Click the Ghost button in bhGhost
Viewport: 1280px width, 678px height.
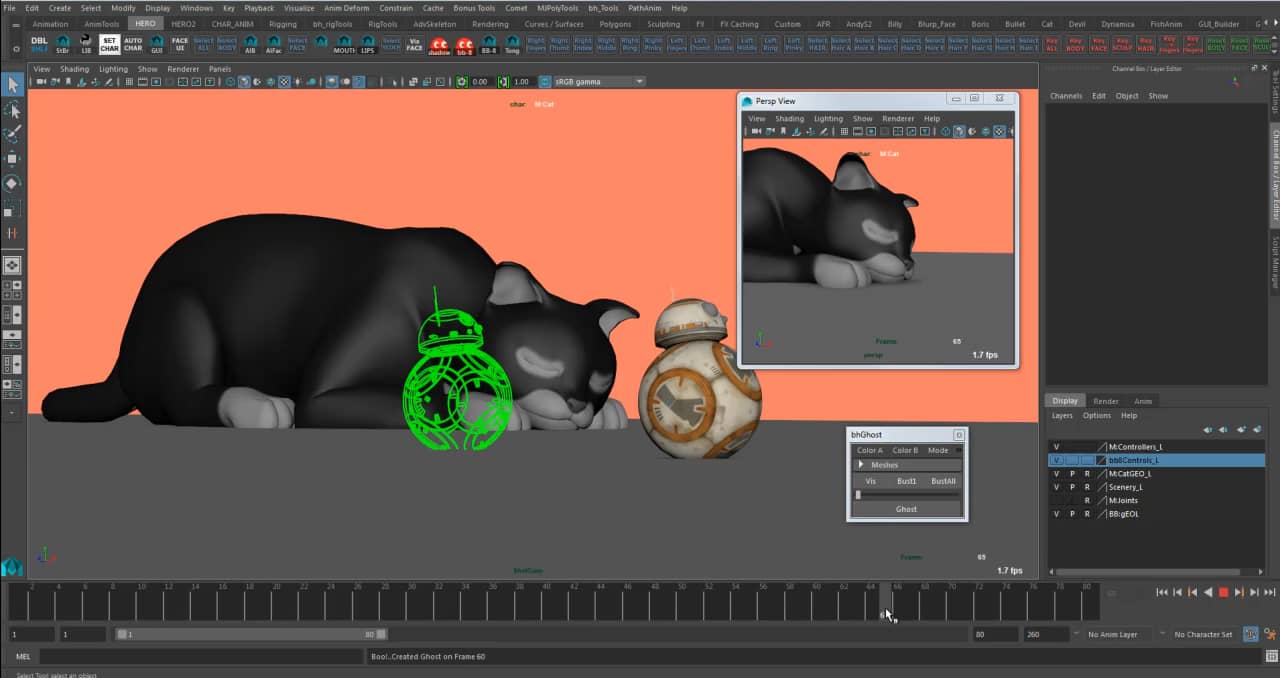906,509
